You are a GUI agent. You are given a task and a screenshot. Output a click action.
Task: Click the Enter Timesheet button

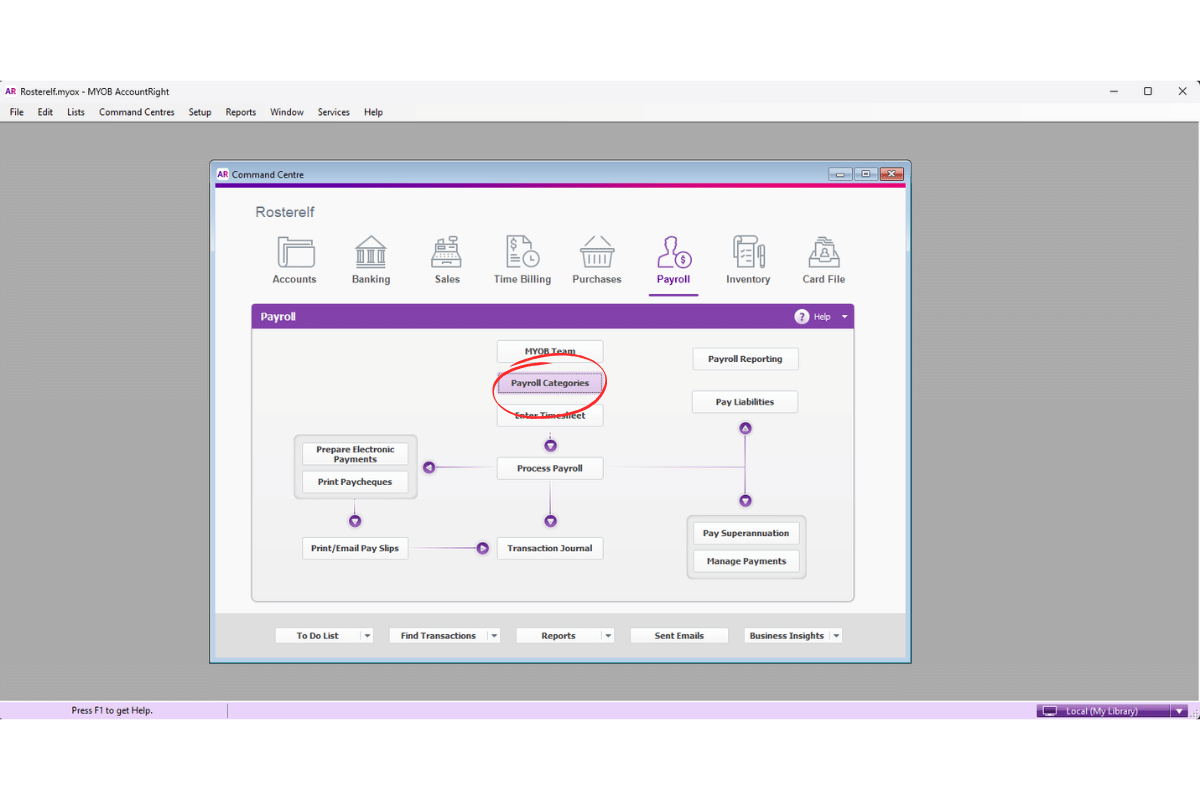[x=550, y=415]
